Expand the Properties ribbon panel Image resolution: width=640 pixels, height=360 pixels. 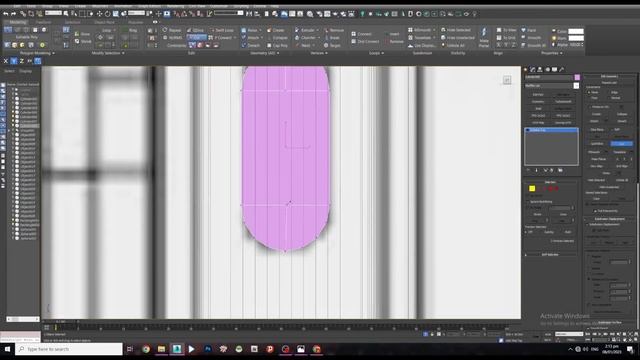click(x=551, y=53)
